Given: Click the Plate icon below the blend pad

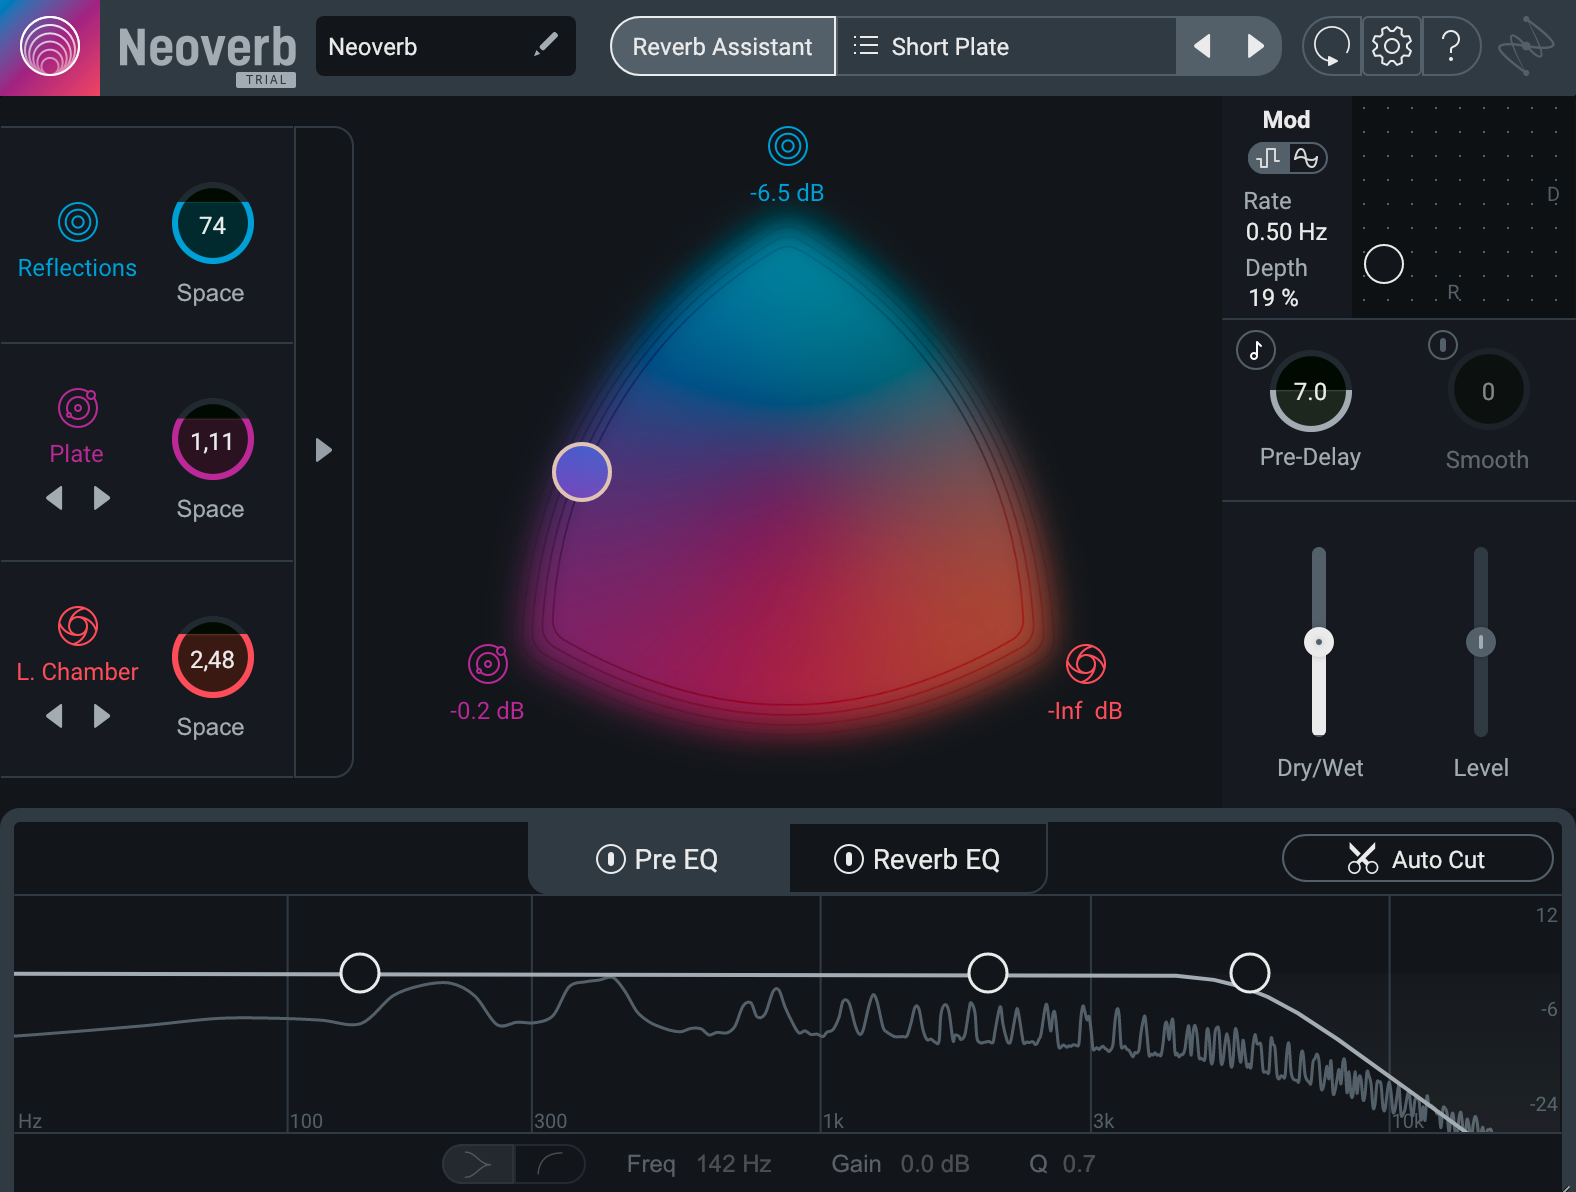Looking at the screenshot, I should coord(488,663).
